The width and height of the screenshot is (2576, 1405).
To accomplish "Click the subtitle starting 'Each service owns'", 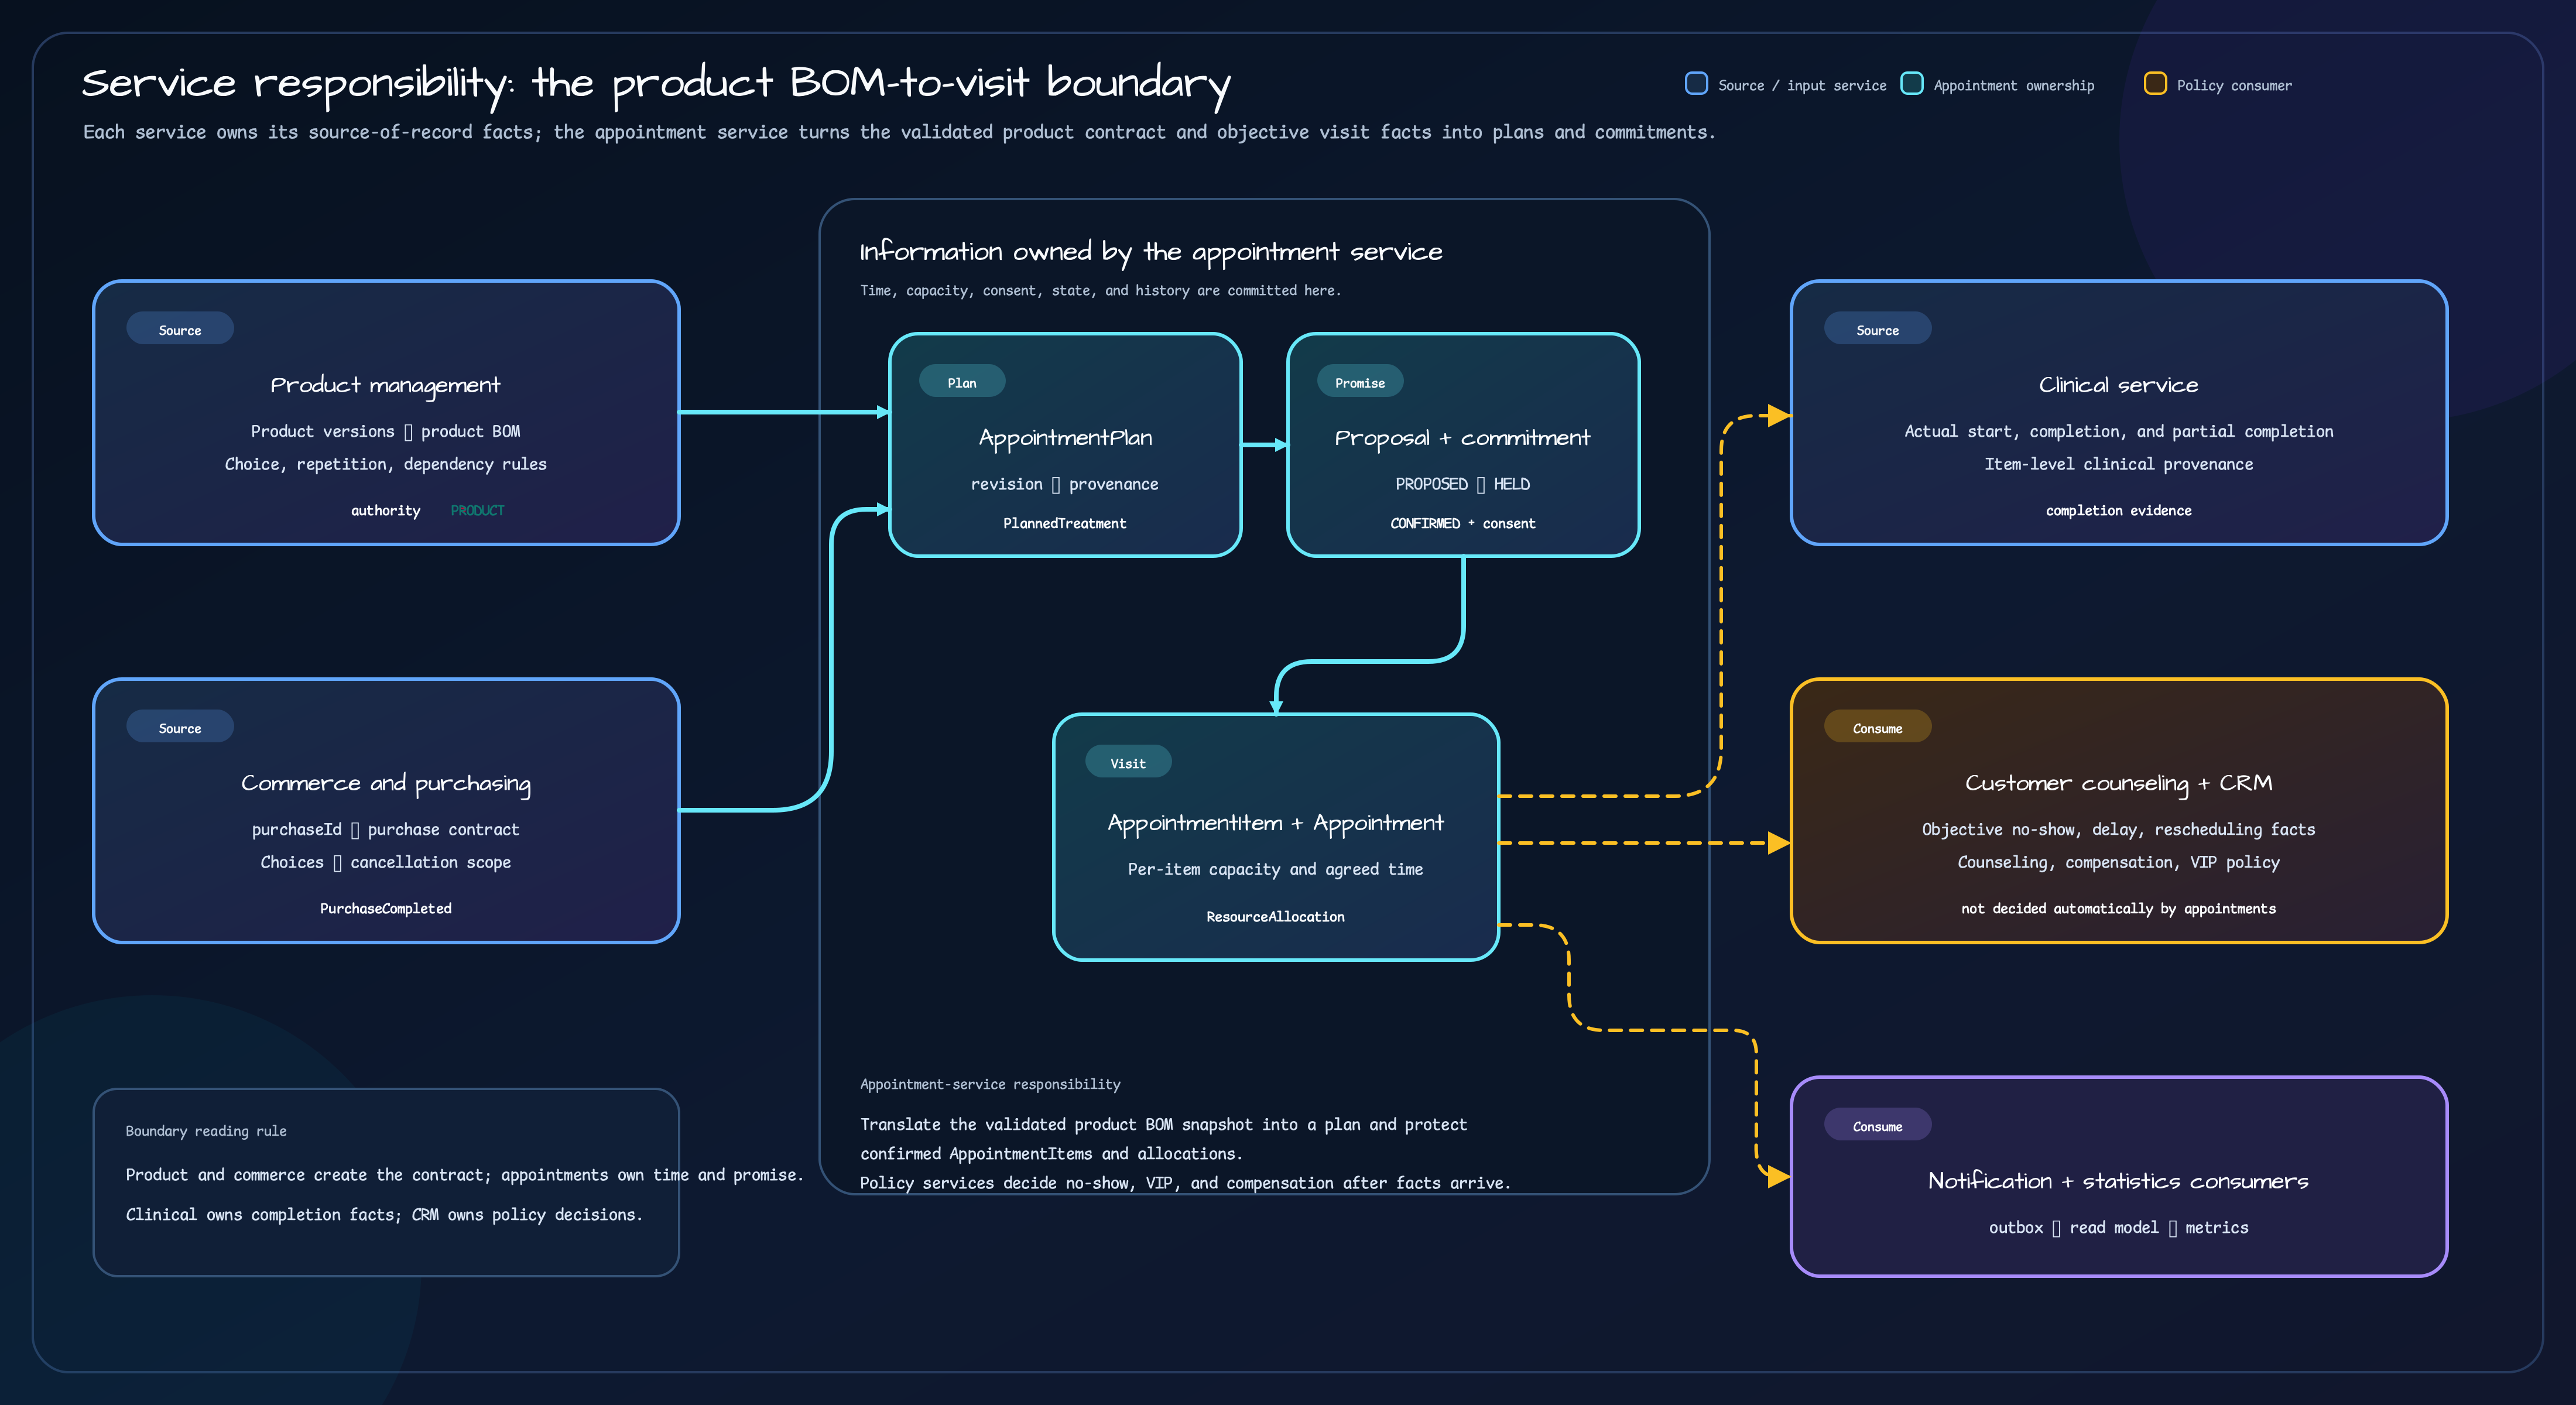I will tap(899, 132).
